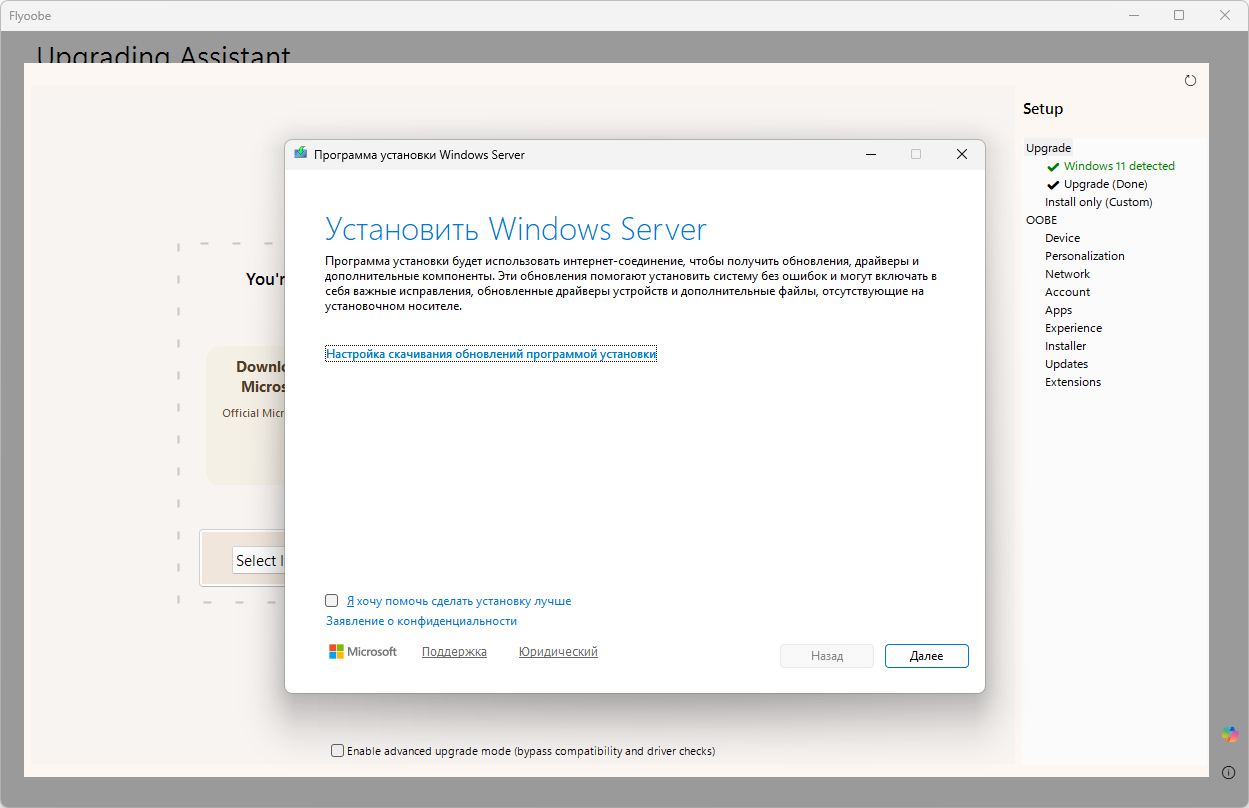Click the refresh icon above the Setup panel
Image resolution: width=1249 pixels, height=808 pixels.
pyautogui.click(x=1190, y=81)
